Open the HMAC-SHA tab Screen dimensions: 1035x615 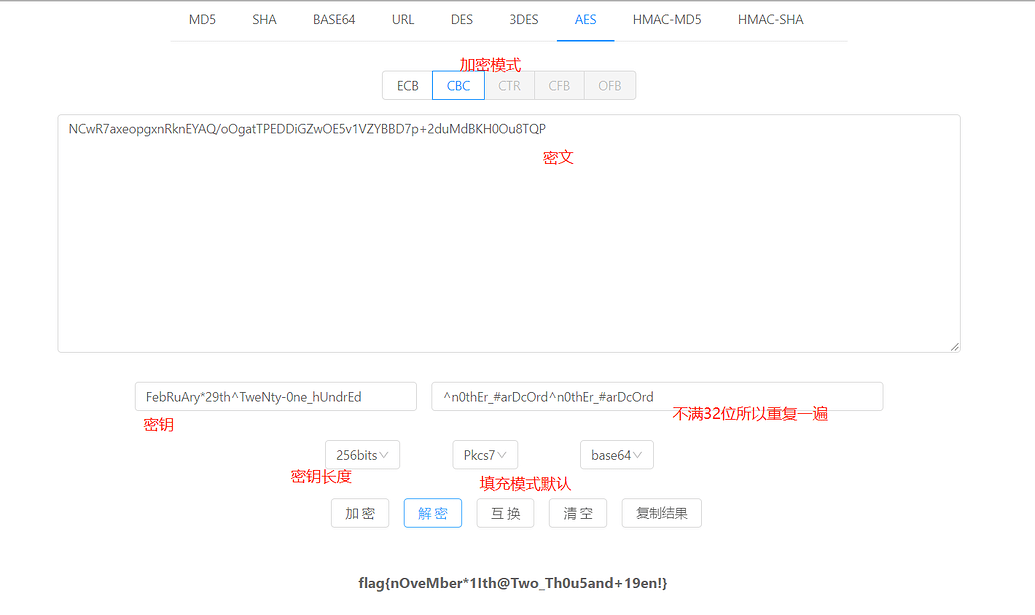pyautogui.click(x=770, y=20)
